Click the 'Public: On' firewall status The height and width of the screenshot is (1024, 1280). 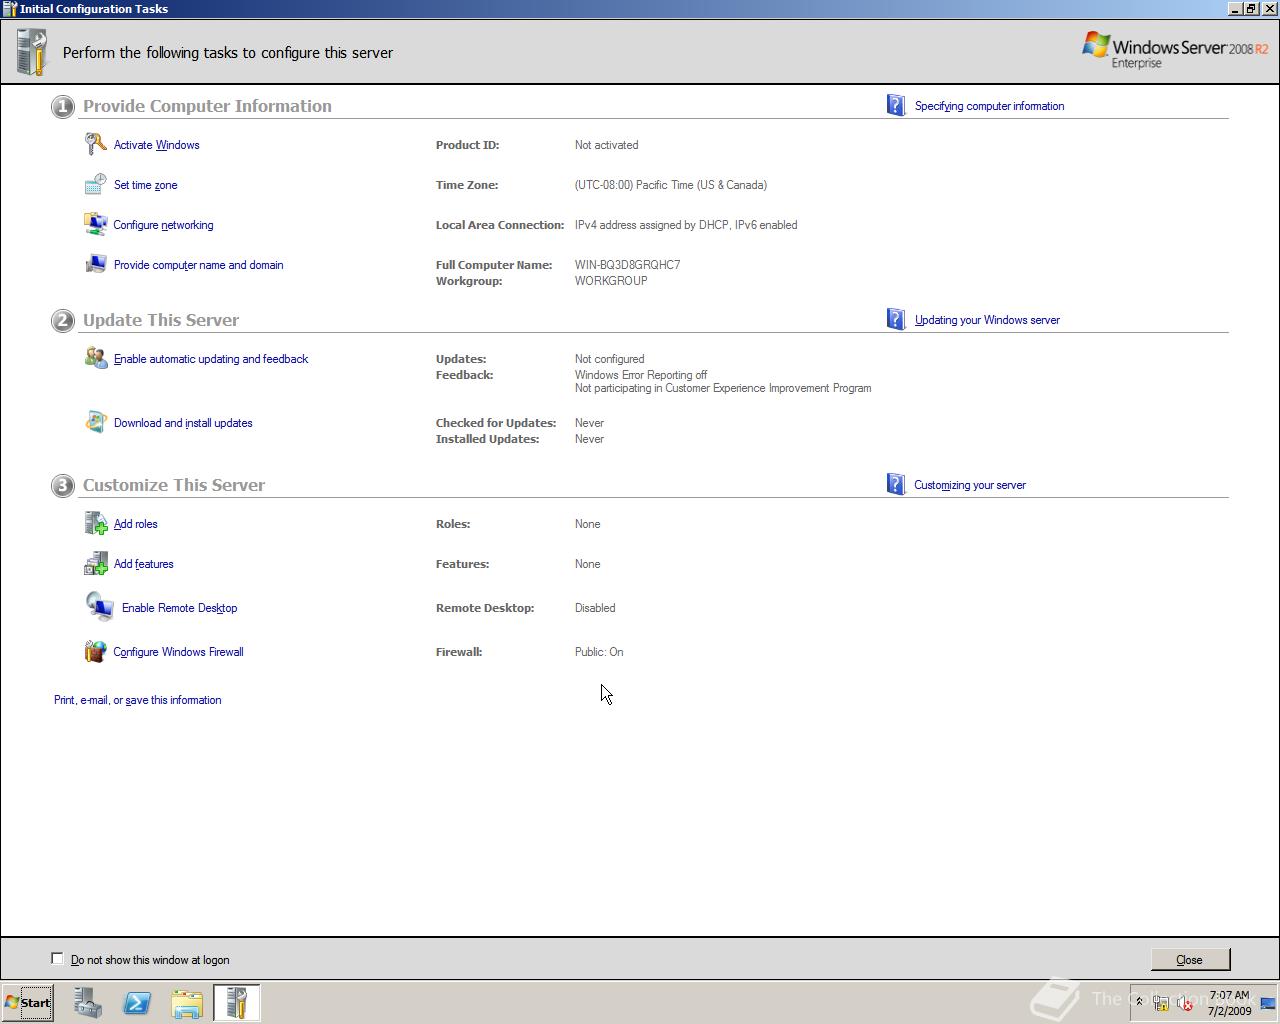point(599,652)
